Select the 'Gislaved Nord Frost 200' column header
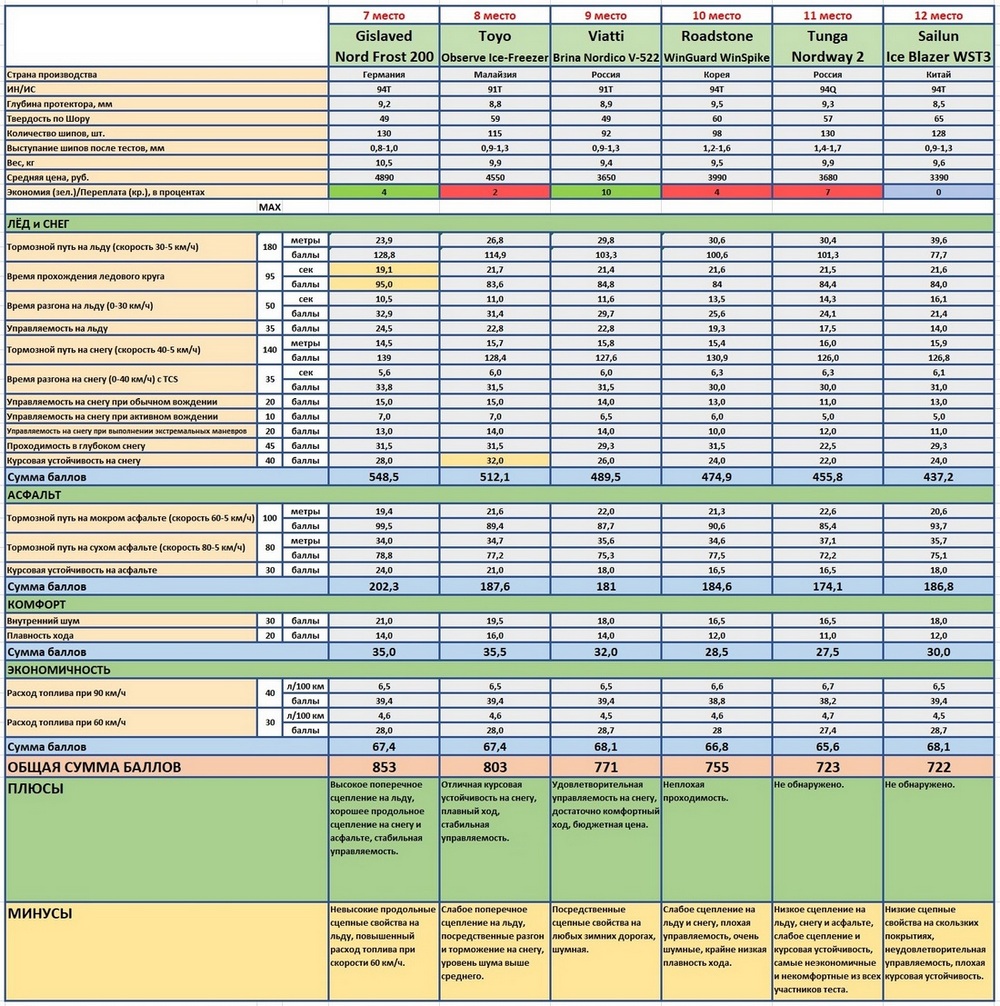This screenshot has height=1006, width=1000. (x=384, y=46)
